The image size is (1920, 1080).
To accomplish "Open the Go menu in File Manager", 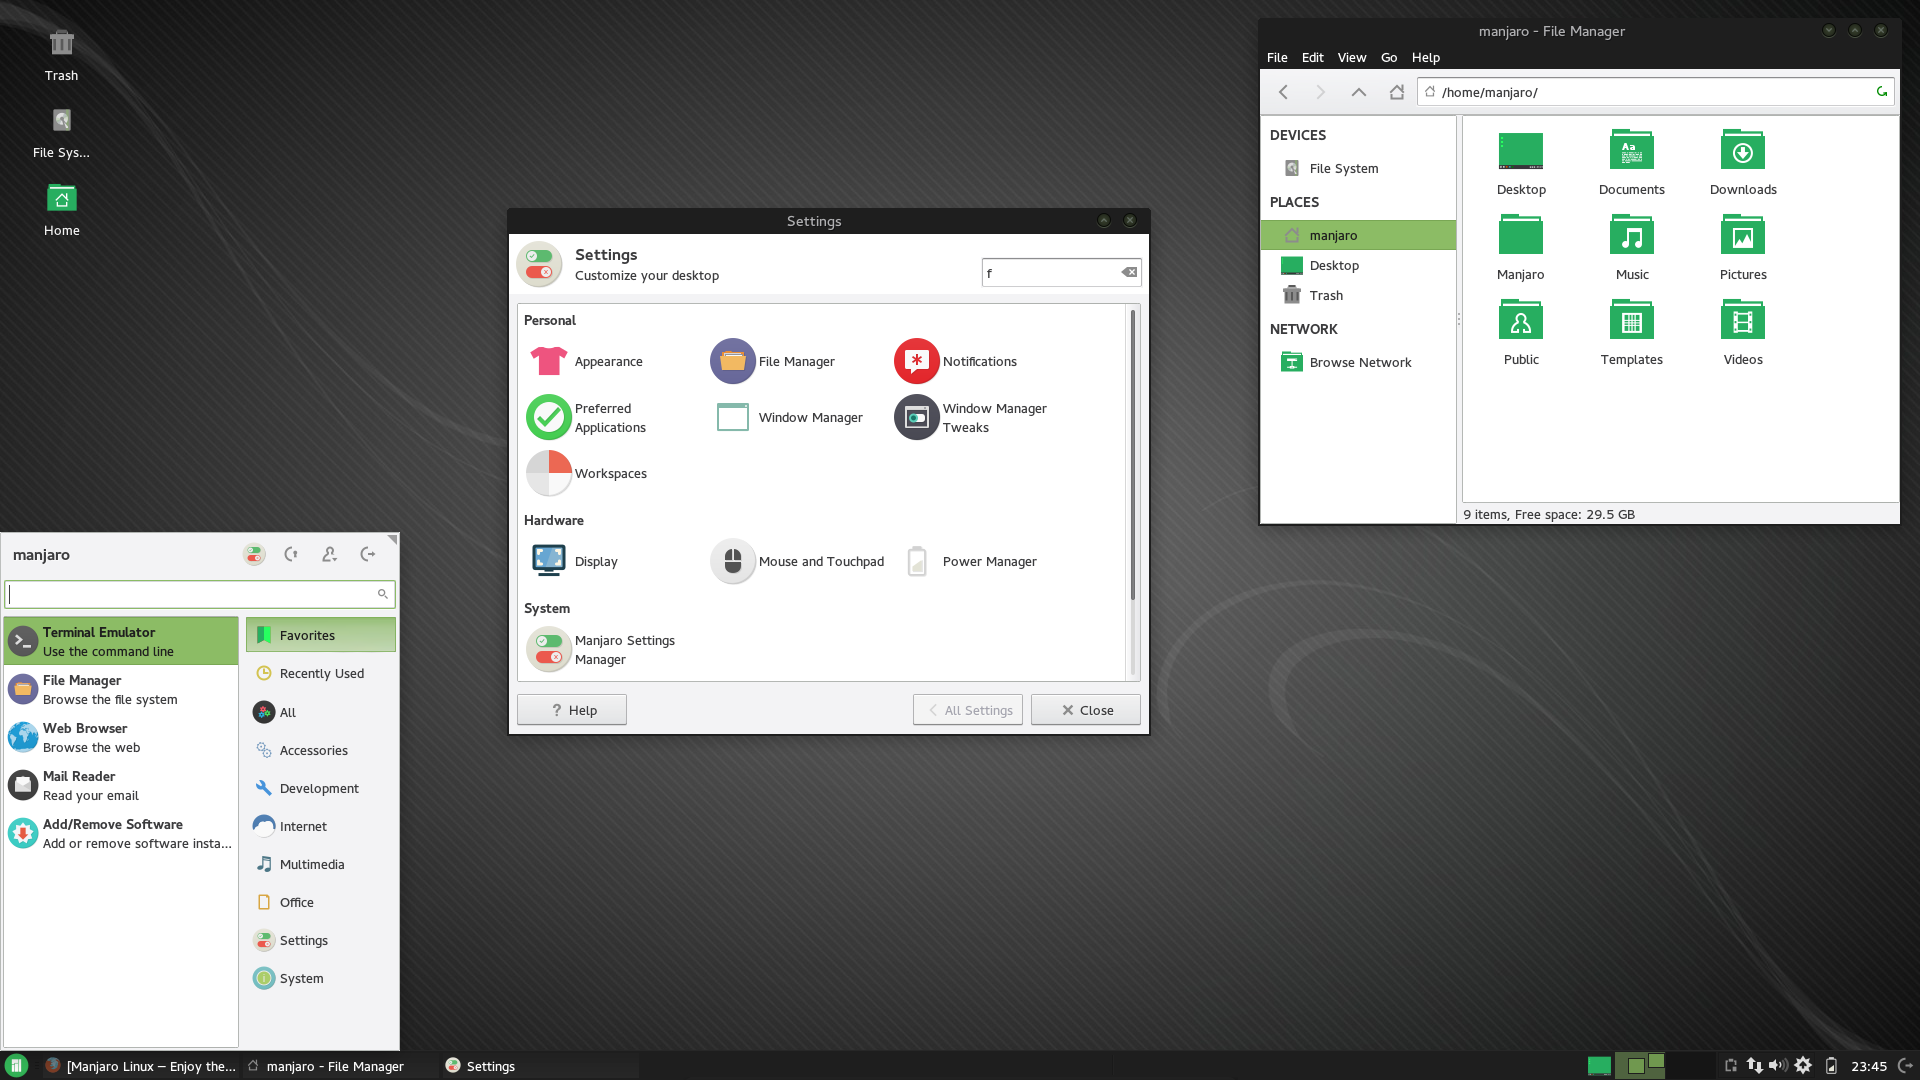I will click(1389, 57).
